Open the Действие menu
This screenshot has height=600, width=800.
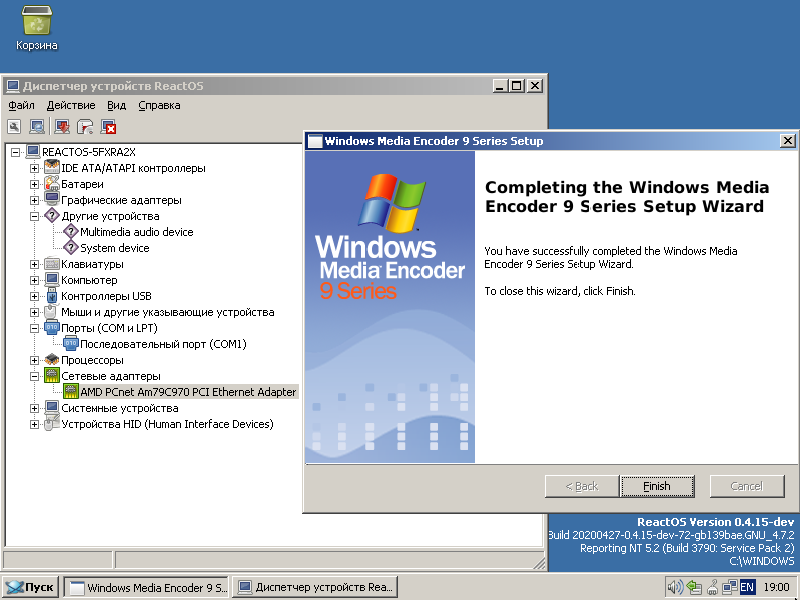pyautogui.click(x=71, y=105)
